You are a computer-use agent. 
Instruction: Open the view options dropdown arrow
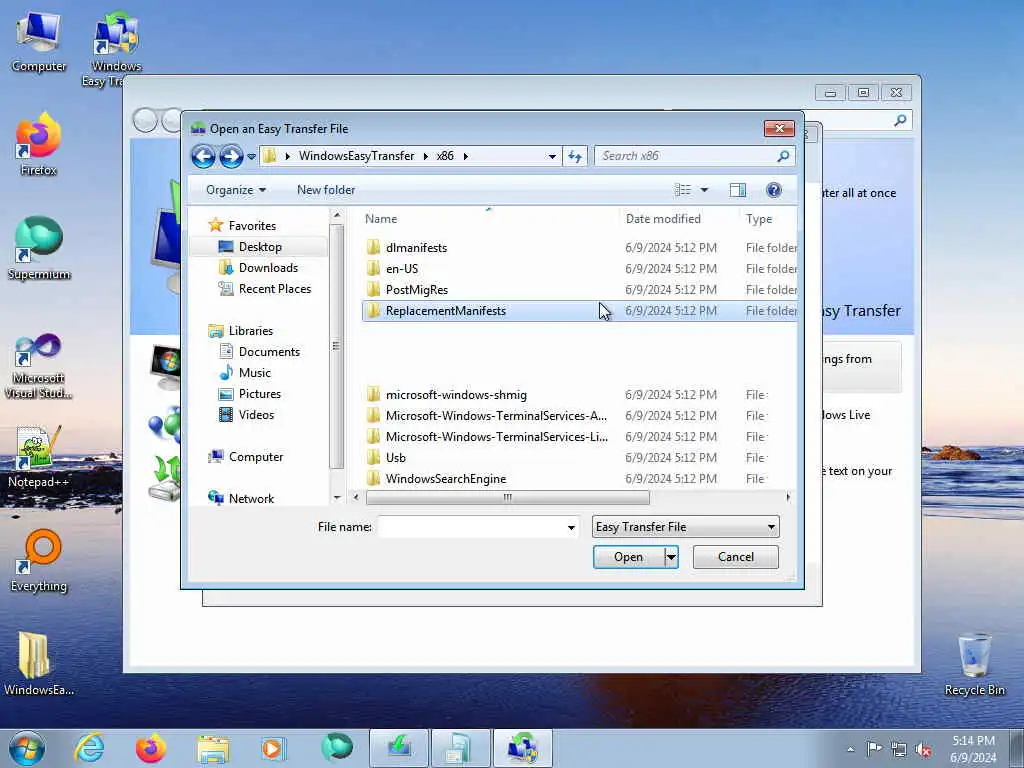click(704, 190)
